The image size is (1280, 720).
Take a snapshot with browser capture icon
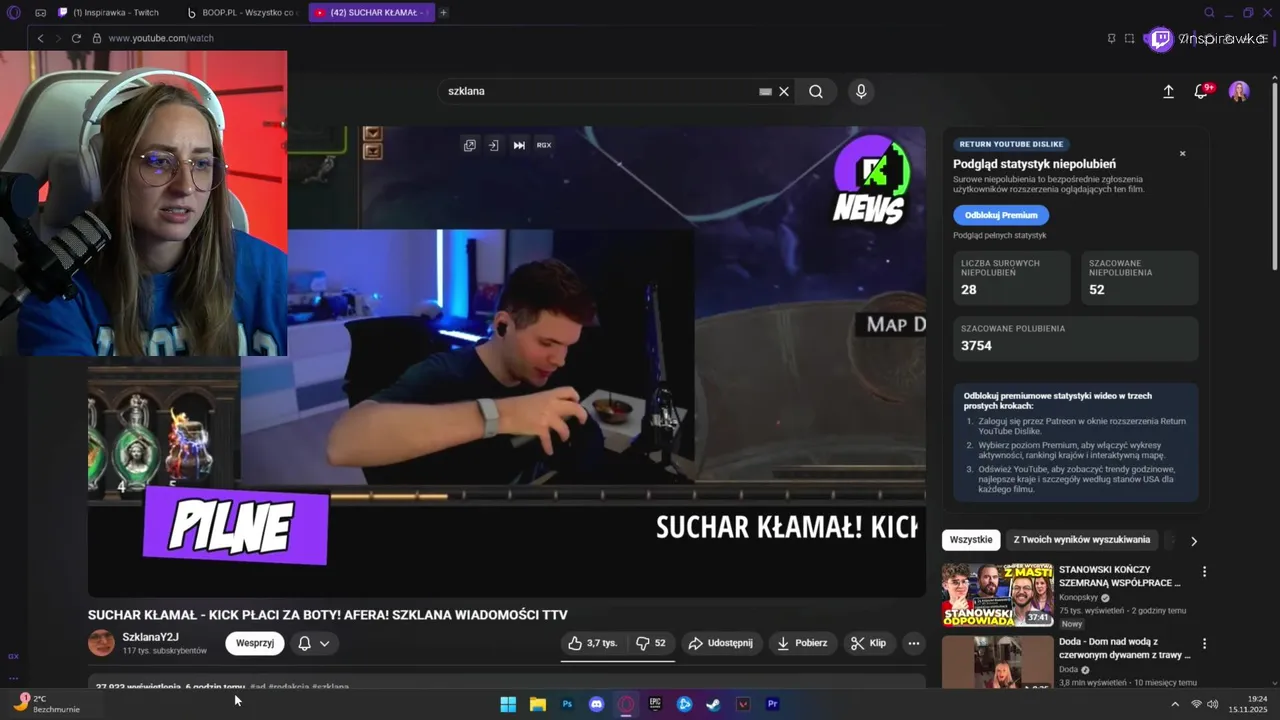click(x=1129, y=38)
